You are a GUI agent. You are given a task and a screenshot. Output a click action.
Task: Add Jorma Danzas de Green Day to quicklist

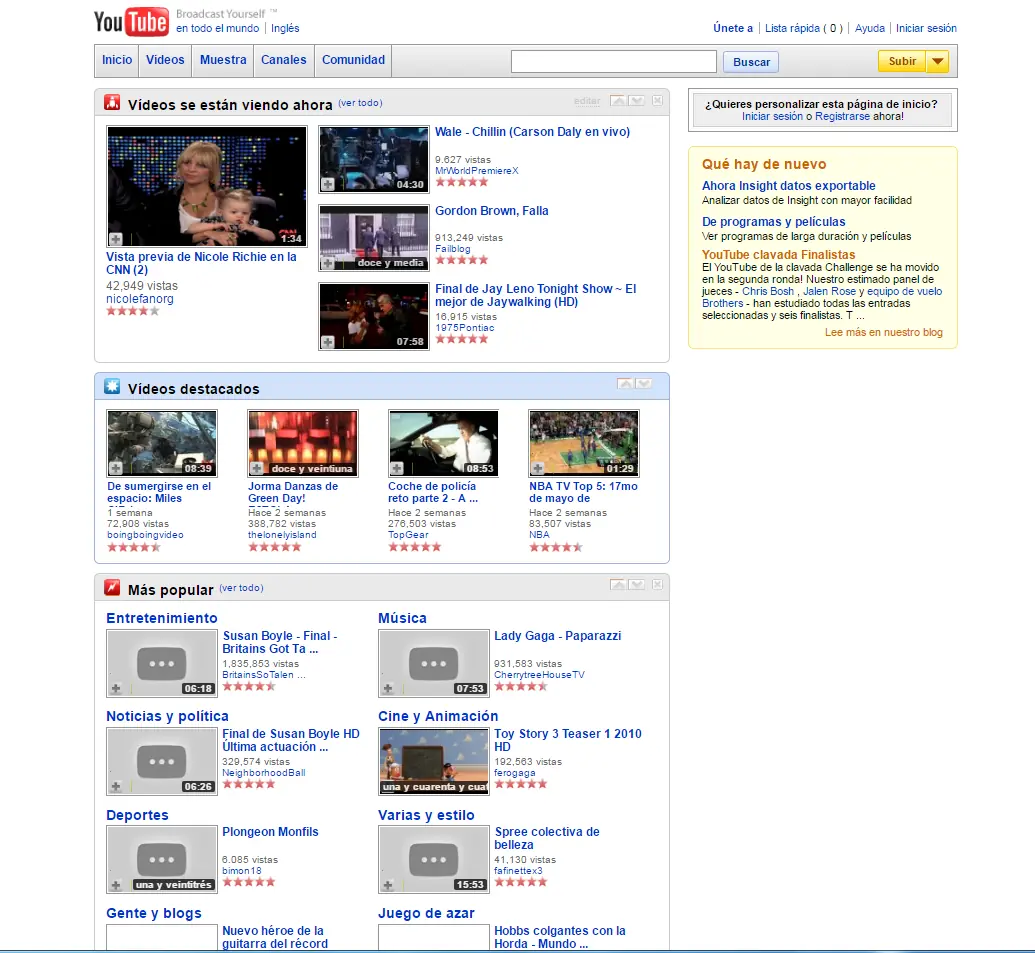pos(257,469)
